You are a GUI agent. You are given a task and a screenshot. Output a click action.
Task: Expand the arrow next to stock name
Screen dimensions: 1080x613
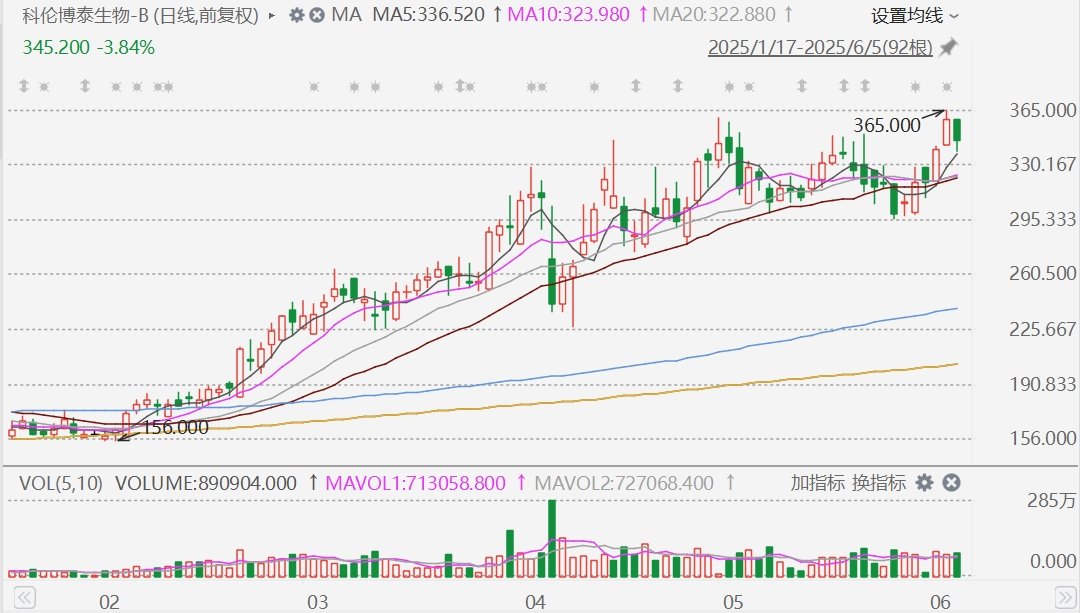coord(273,16)
